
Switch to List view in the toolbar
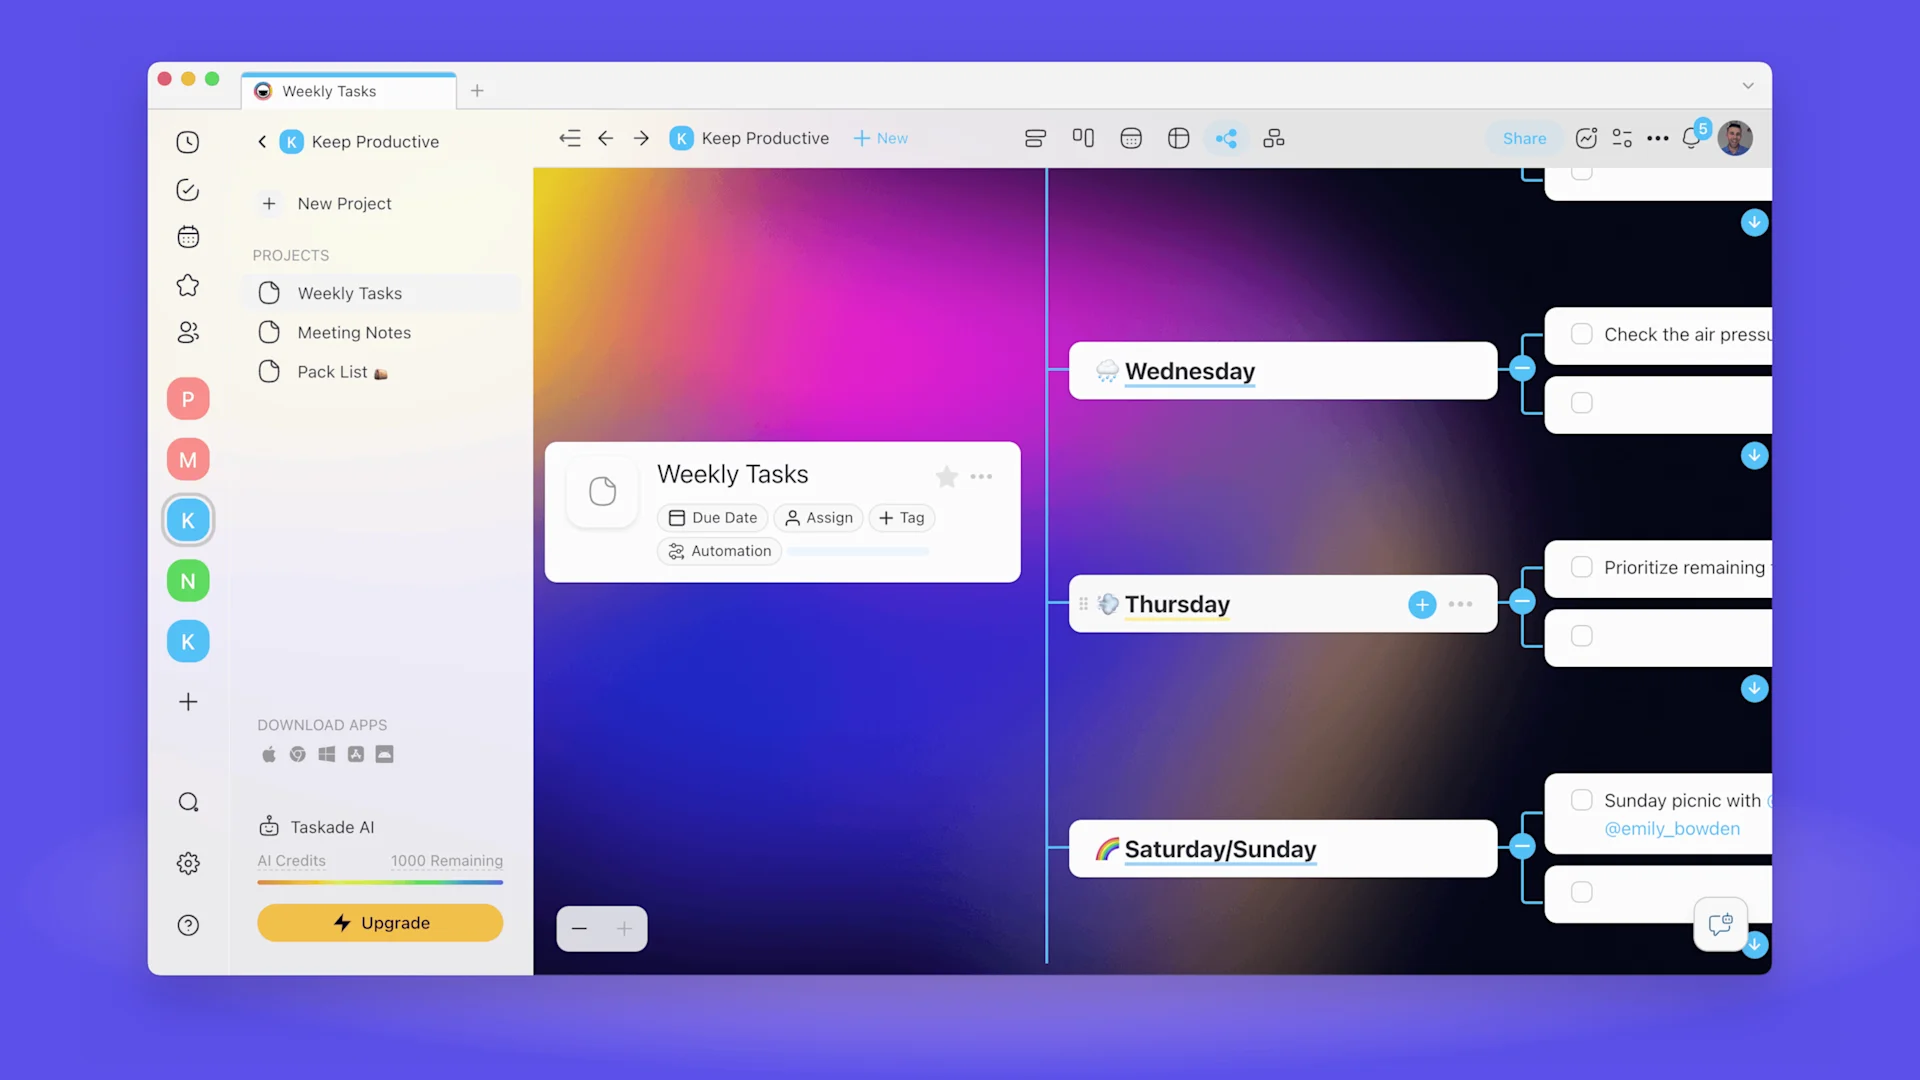pos(1035,138)
